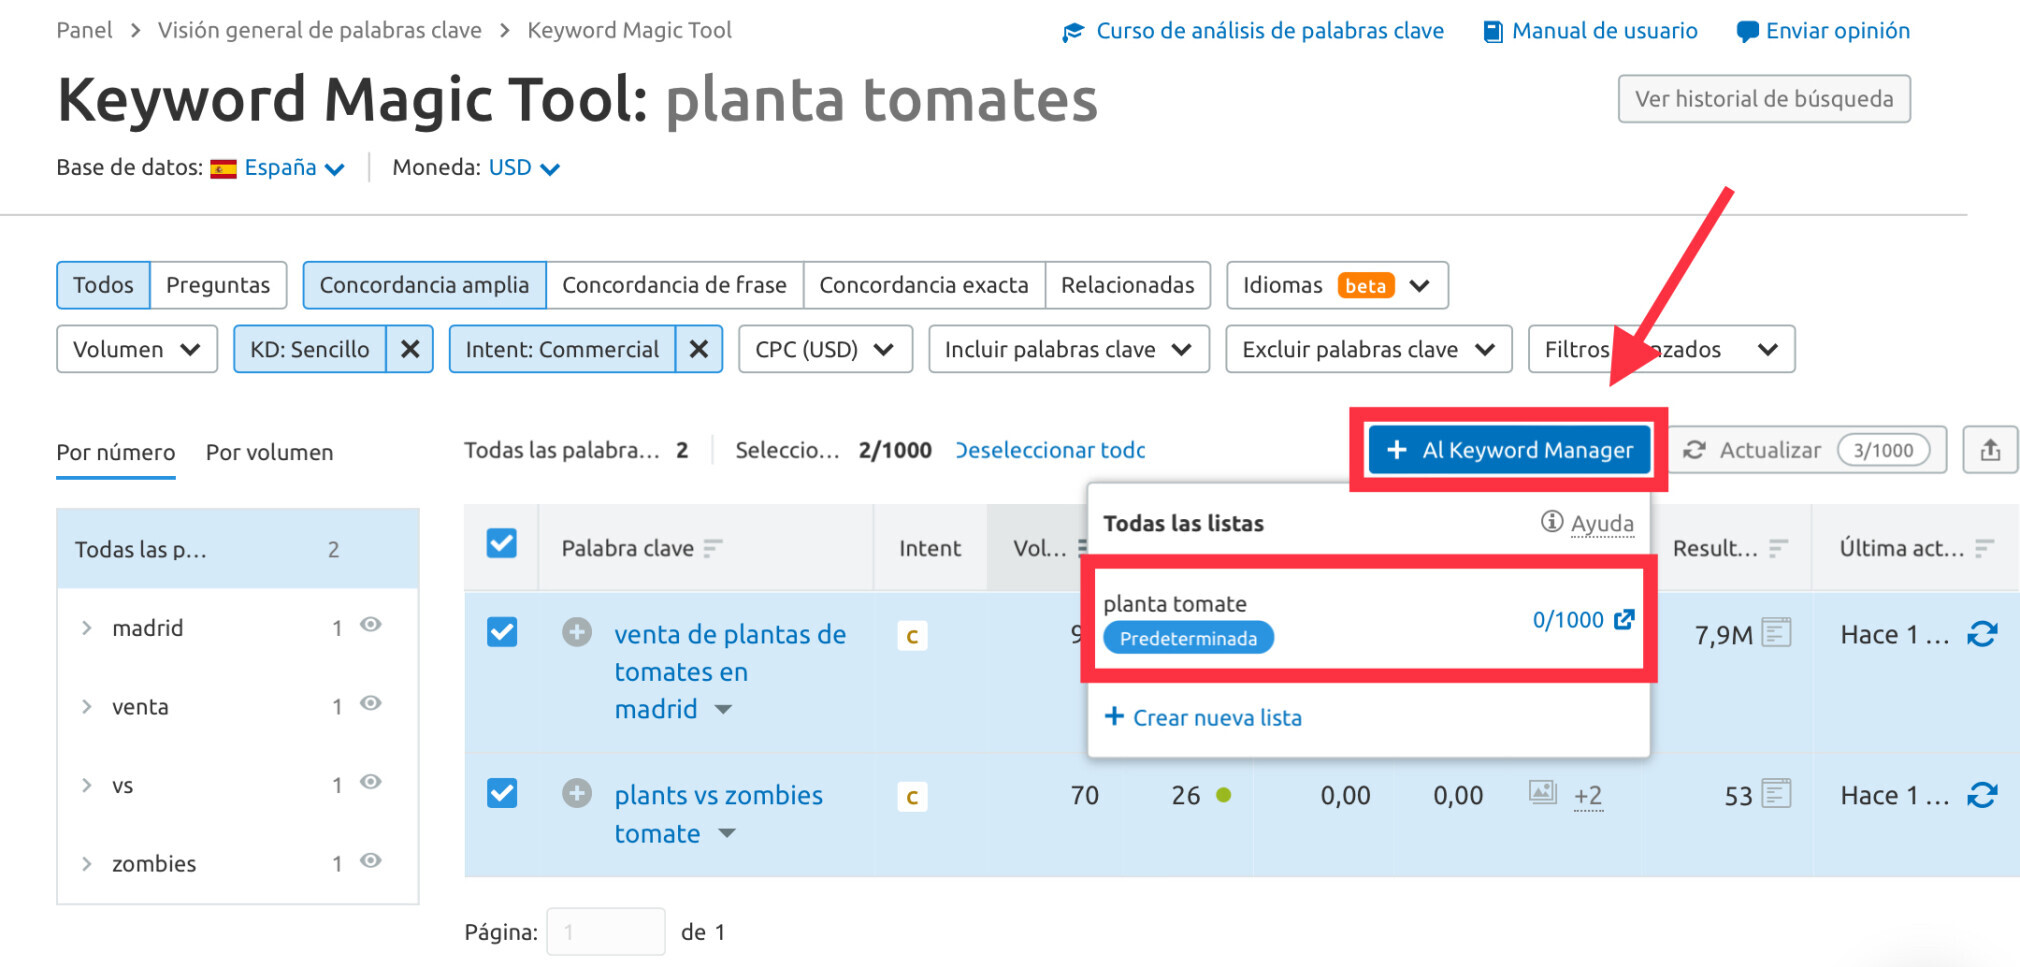Screen dimensions: 2020x967
Task: Sort by Result column icon
Action: [x=1778, y=548]
